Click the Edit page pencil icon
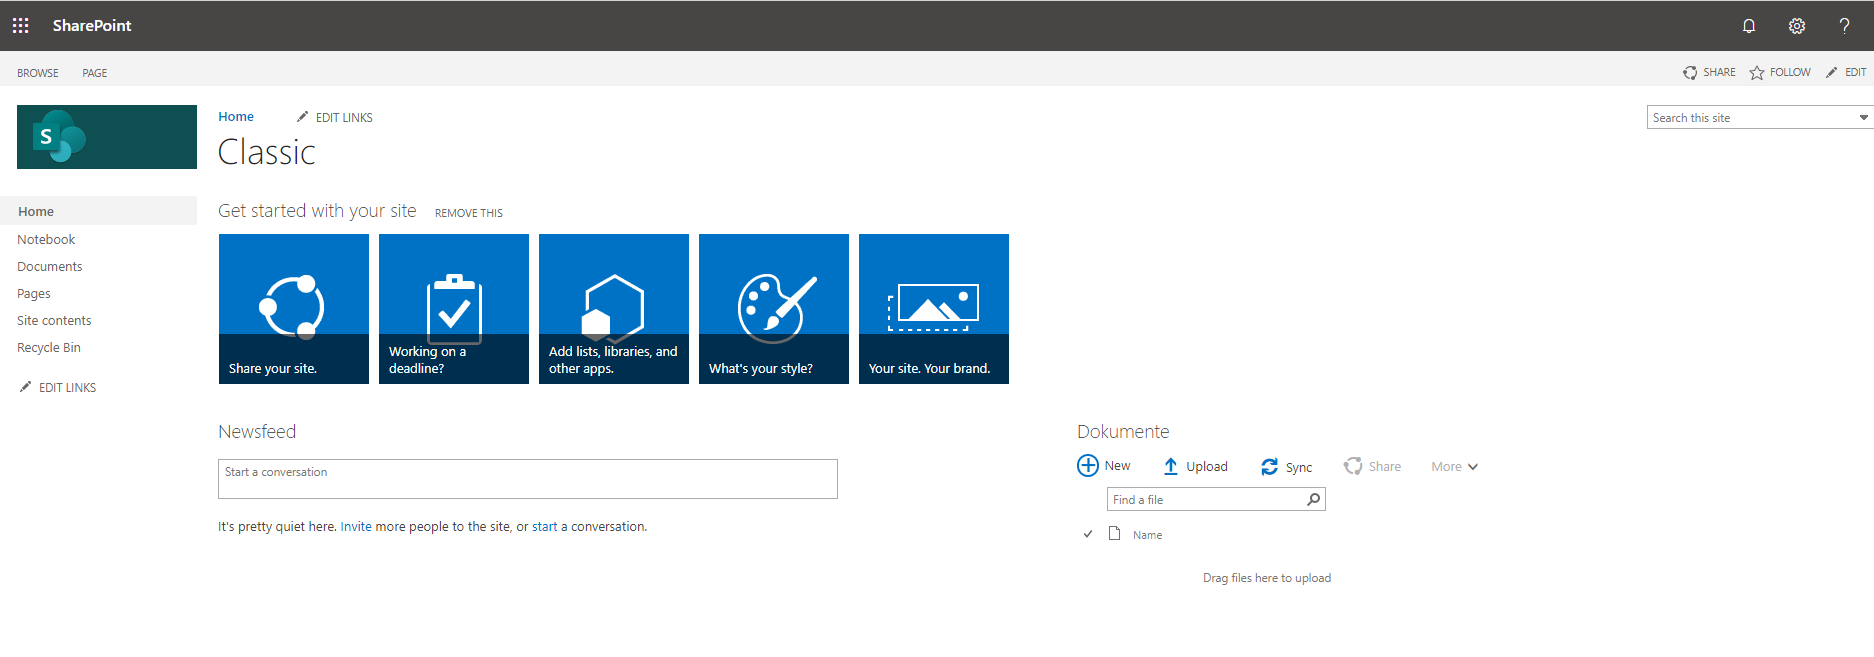The image size is (1874, 657). tap(1832, 73)
